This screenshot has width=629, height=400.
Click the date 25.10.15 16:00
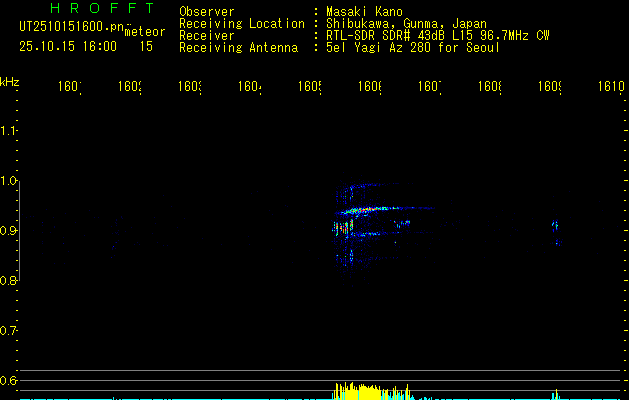pos(68,47)
